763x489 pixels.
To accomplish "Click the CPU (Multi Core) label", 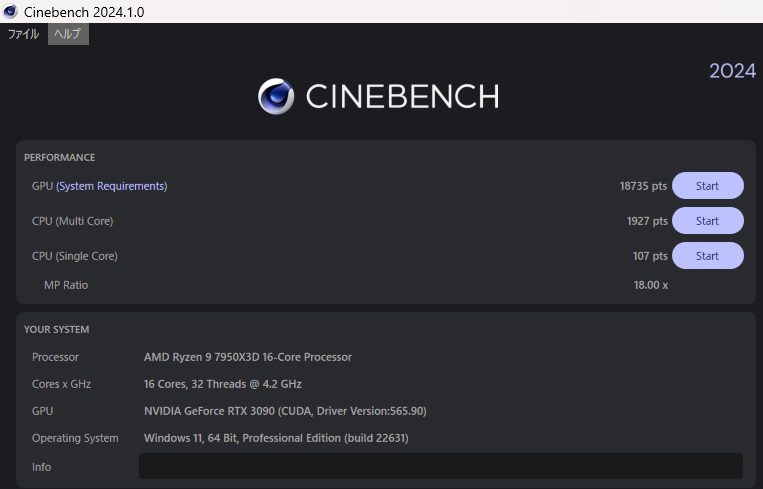I will point(73,221).
